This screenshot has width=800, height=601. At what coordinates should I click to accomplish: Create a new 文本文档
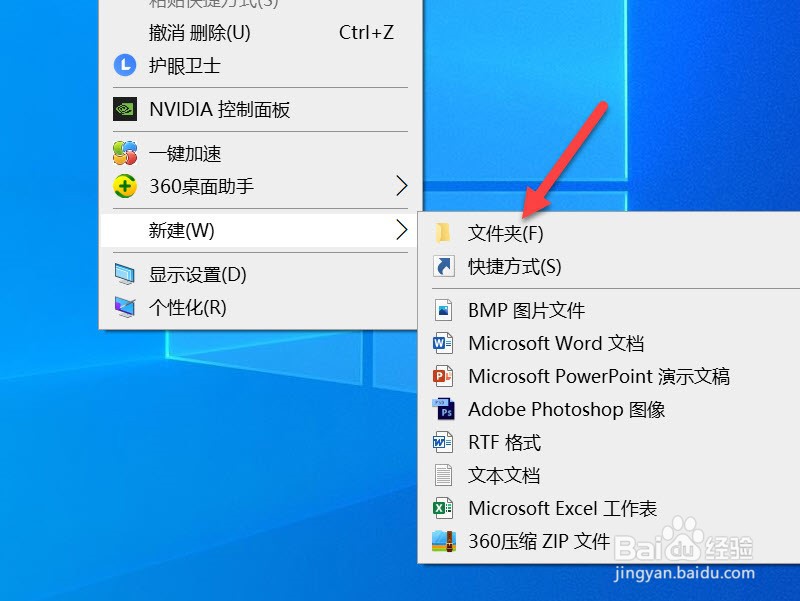click(x=610, y=475)
